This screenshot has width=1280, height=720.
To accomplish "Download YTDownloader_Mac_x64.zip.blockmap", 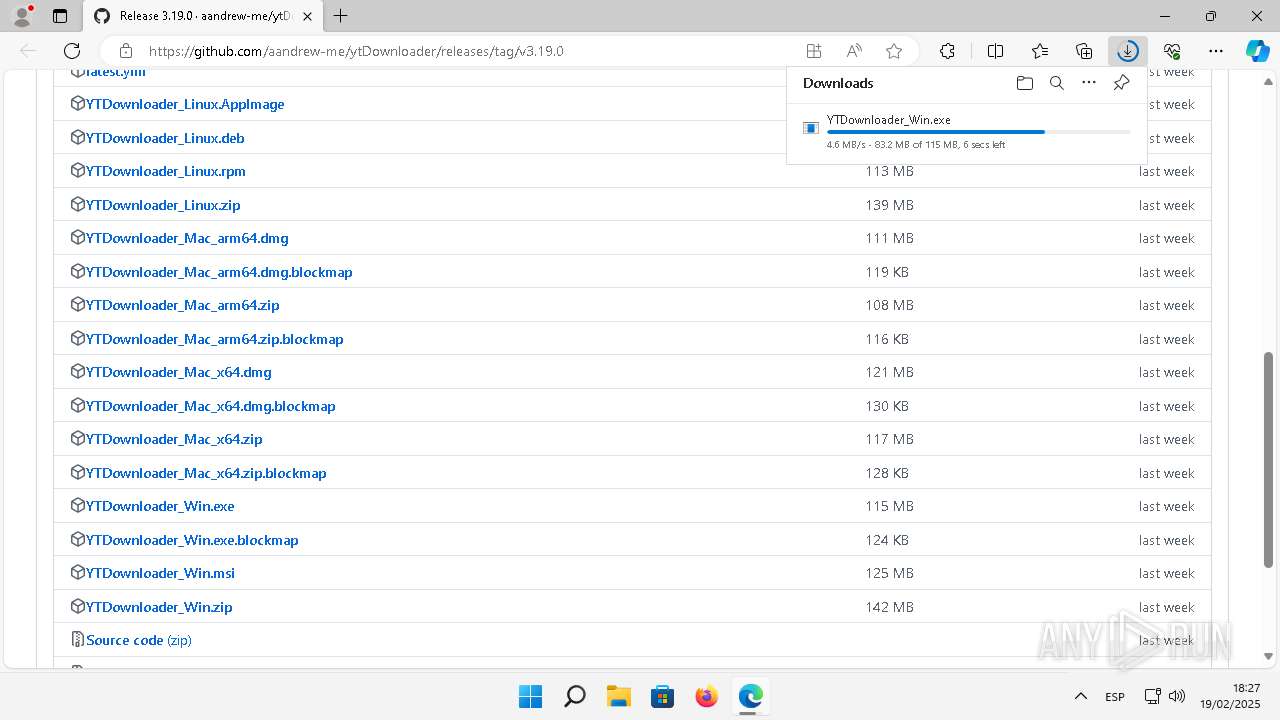I will tap(206, 473).
